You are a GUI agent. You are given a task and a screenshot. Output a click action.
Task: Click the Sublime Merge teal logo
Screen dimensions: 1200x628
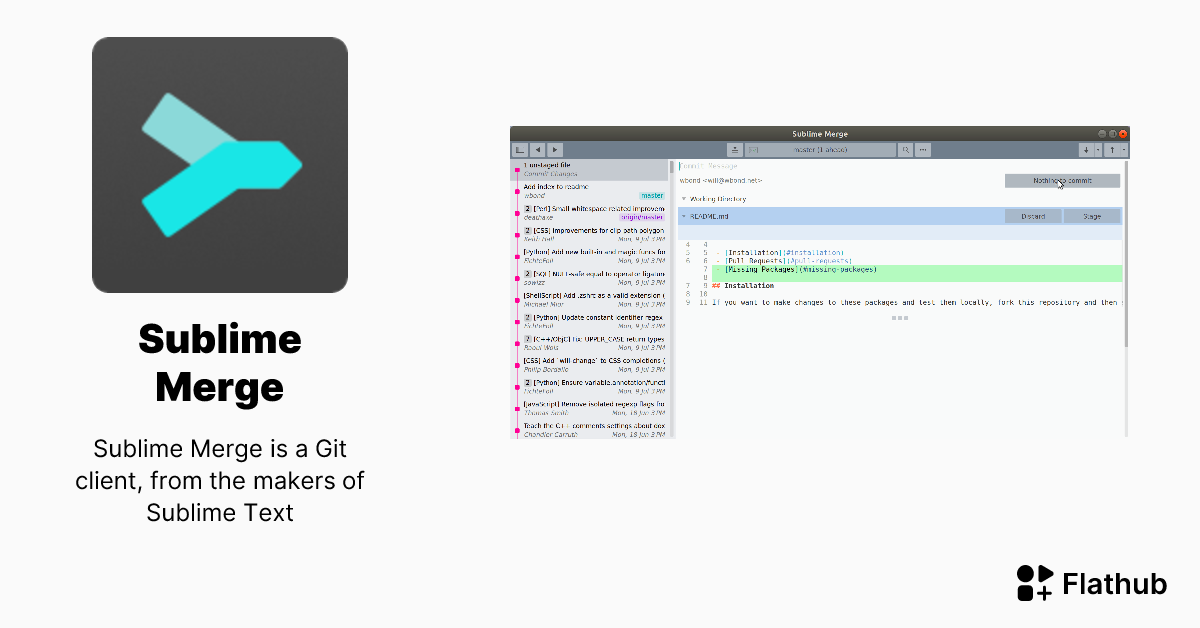tap(220, 164)
